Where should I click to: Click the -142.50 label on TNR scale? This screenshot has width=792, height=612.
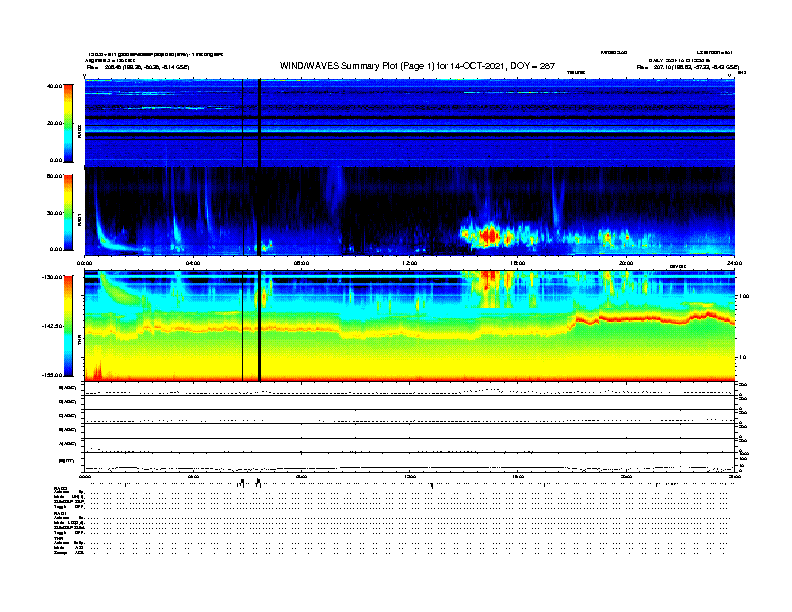53,326
